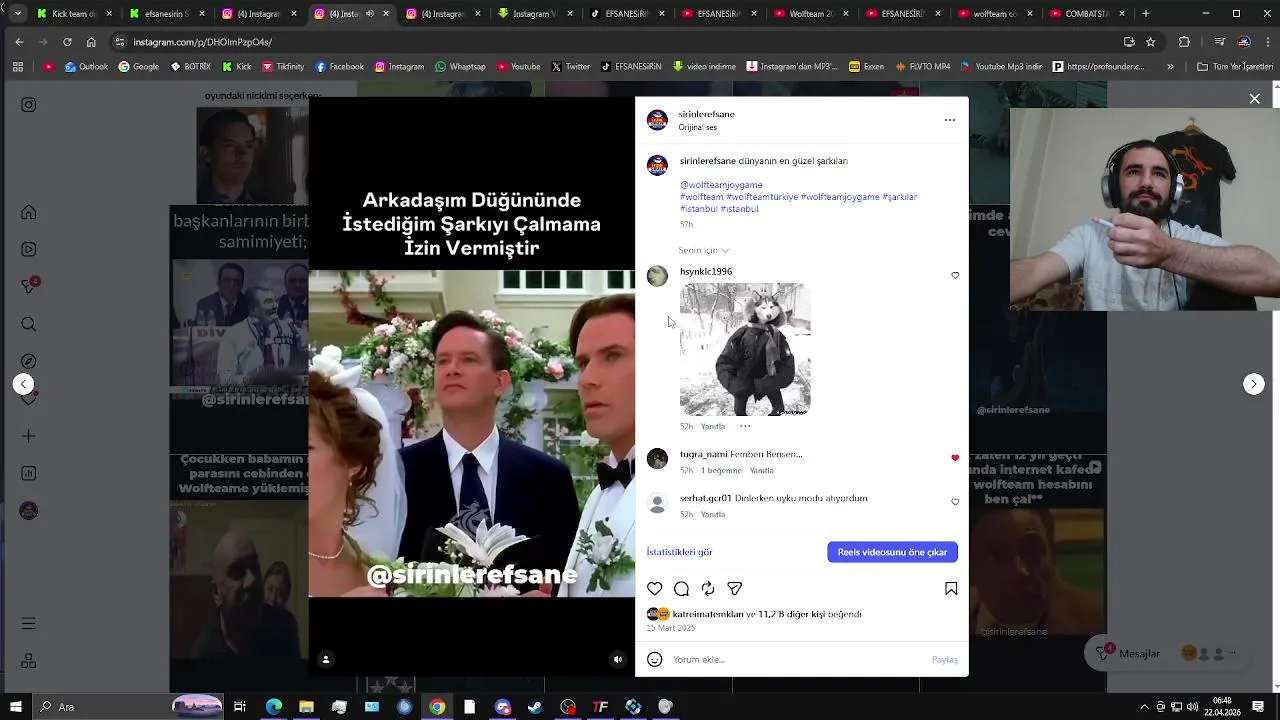Open the @wolfteamjoygame mention link
This screenshot has width=1280, height=720.
coord(721,185)
